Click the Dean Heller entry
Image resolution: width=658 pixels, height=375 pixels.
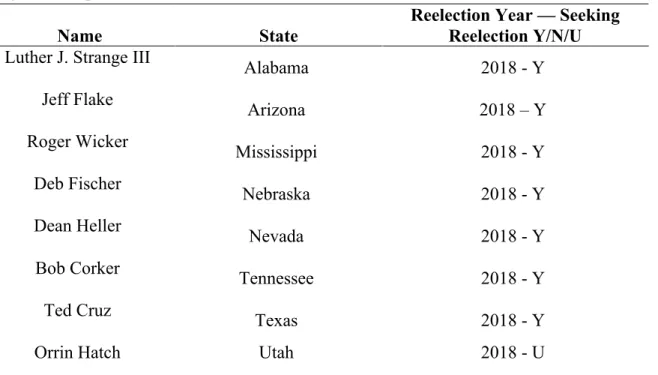pyautogui.click(x=77, y=226)
